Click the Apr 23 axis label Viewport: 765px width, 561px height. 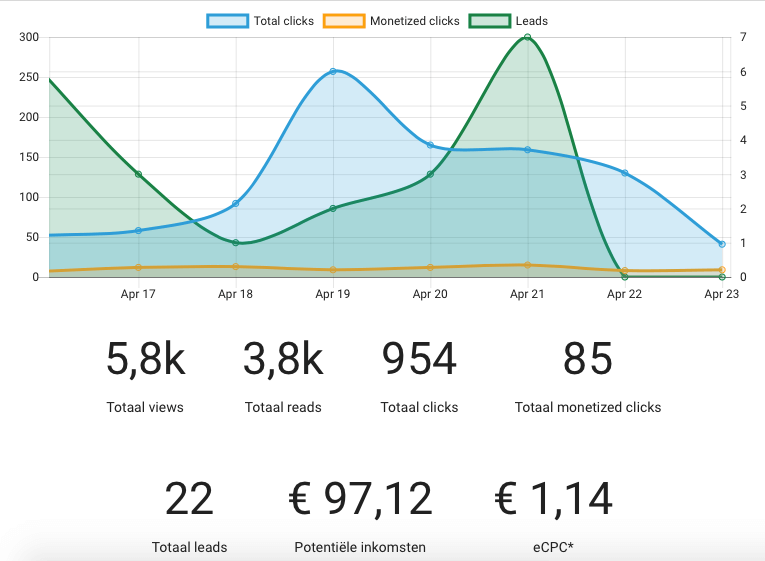tap(722, 294)
